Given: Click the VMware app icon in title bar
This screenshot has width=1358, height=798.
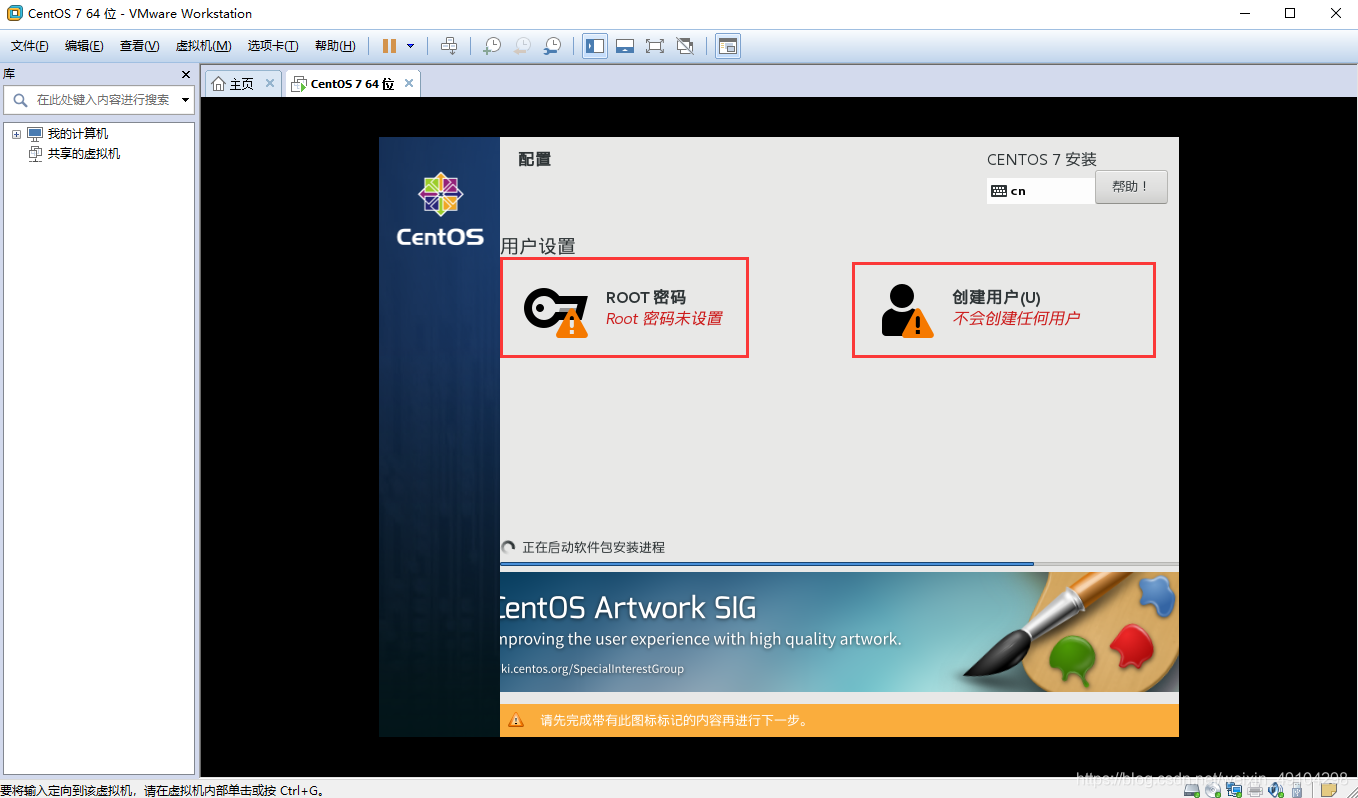Looking at the screenshot, I should tap(15, 13).
